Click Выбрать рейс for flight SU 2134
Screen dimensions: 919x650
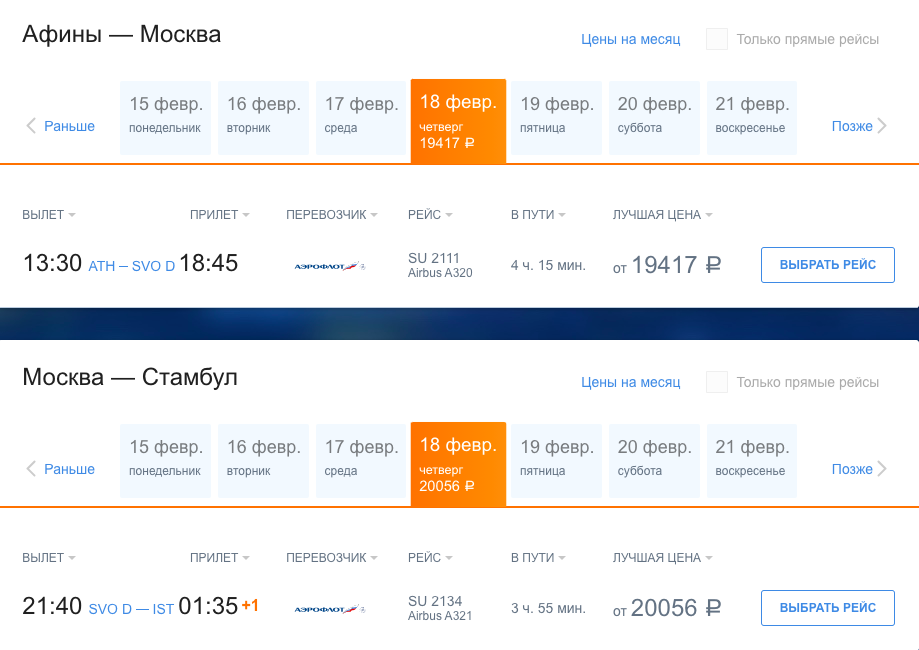coord(828,608)
